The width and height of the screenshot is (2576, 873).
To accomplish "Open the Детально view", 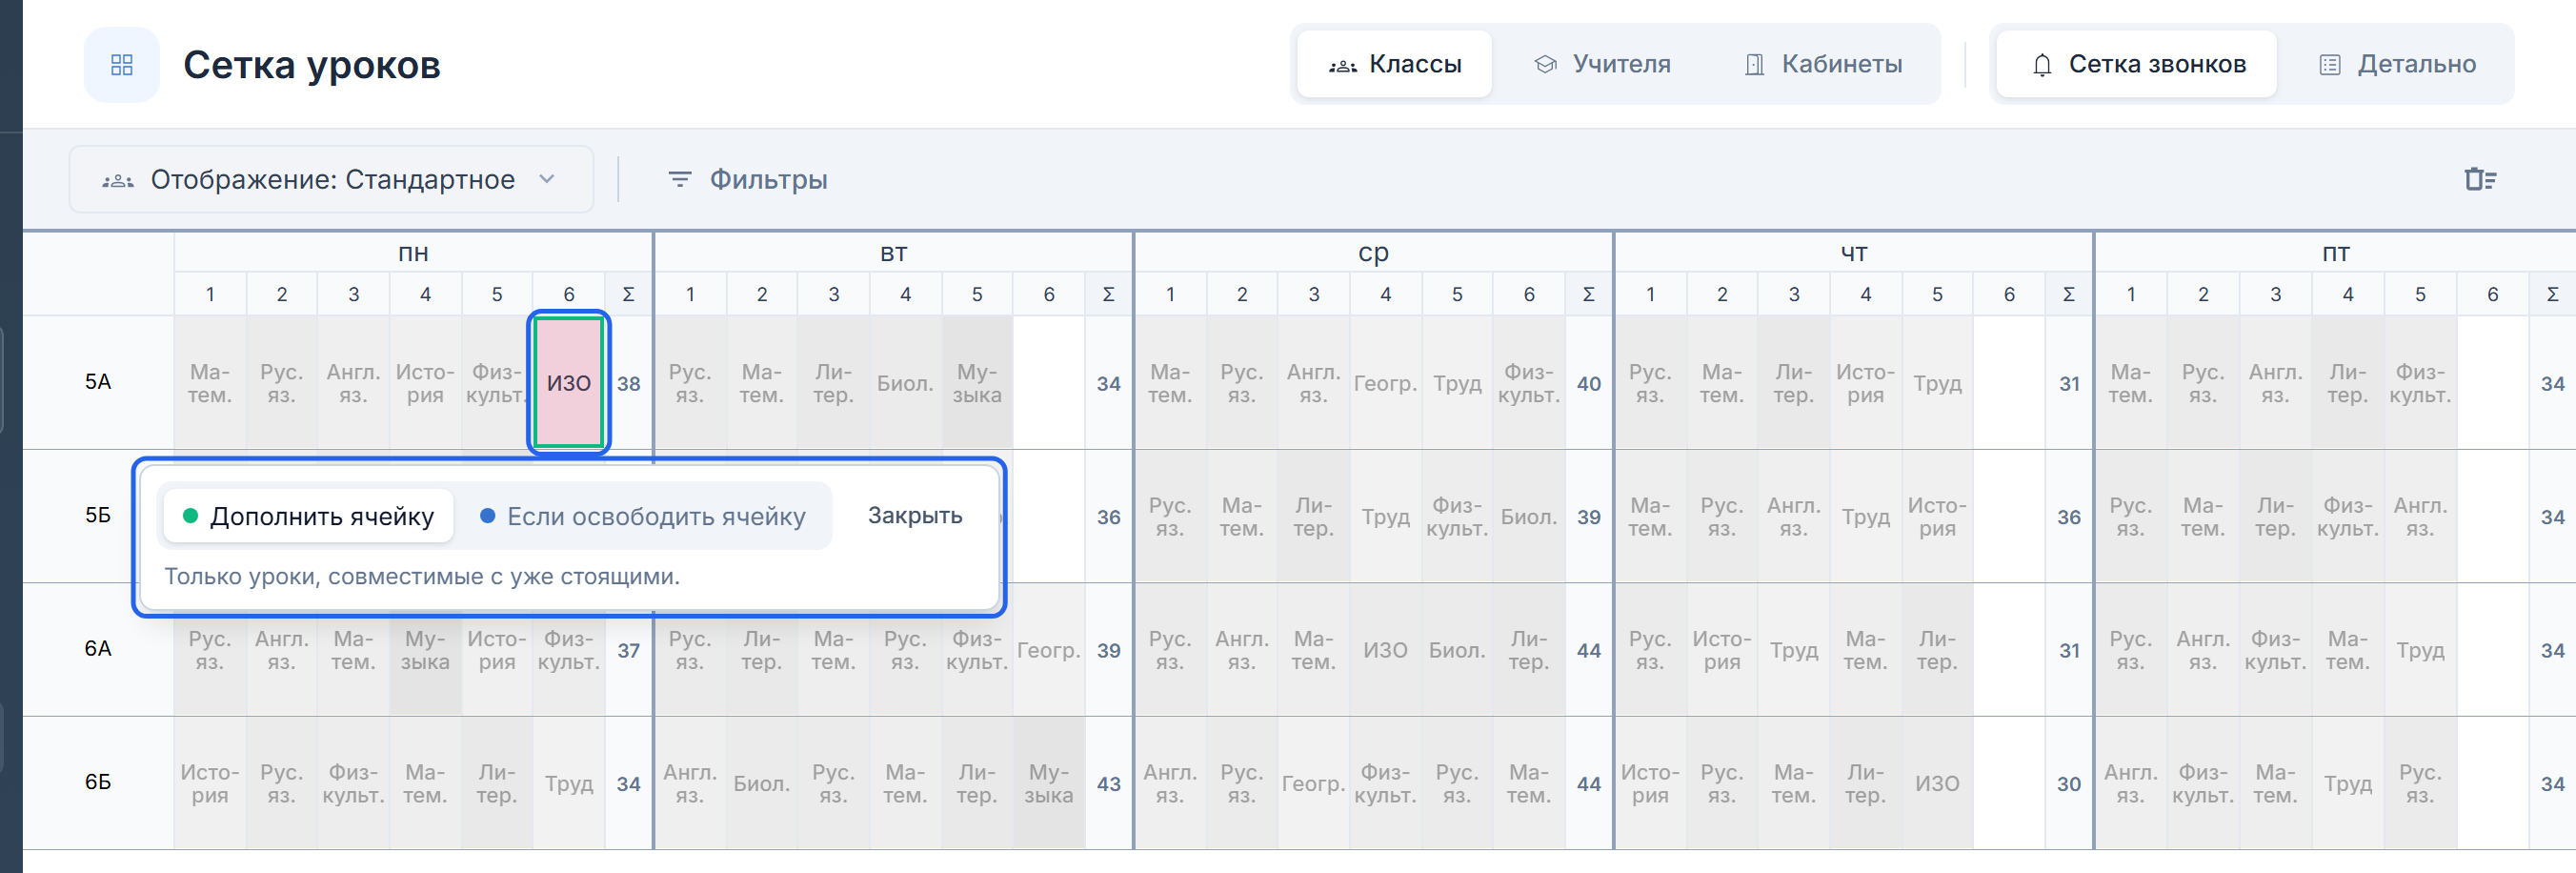I will tap(2396, 65).
